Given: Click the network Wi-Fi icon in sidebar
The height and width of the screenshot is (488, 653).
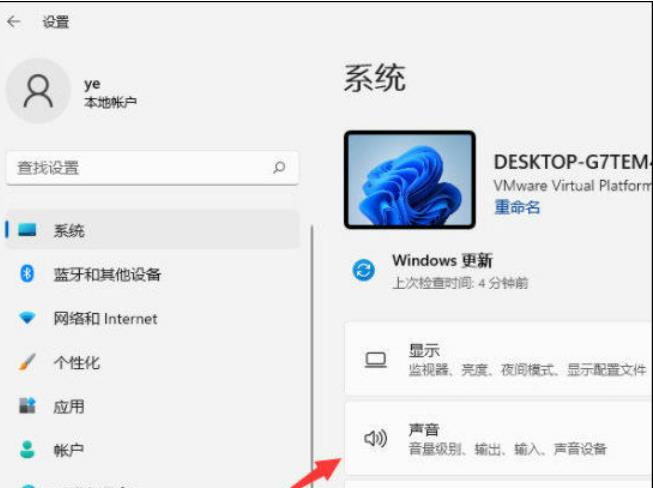Looking at the screenshot, I should (x=27, y=318).
